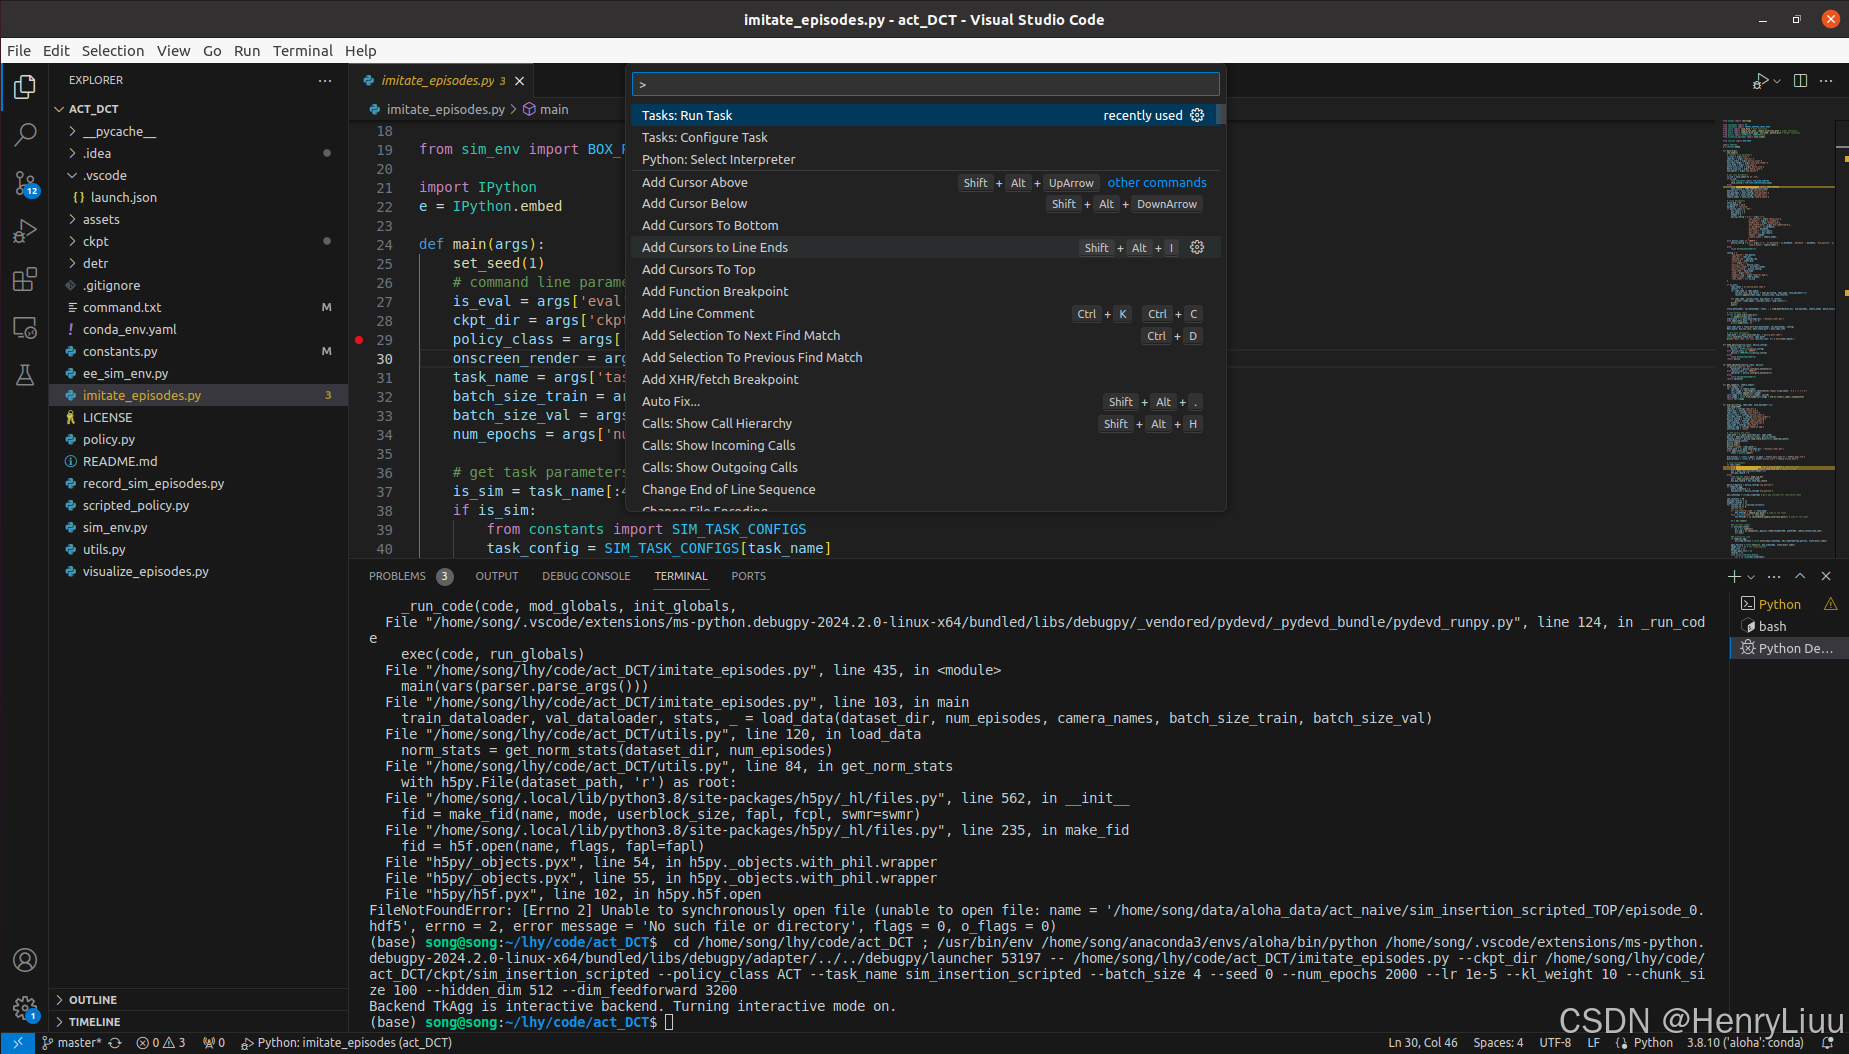Open the Extensions view

(x=25, y=280)
